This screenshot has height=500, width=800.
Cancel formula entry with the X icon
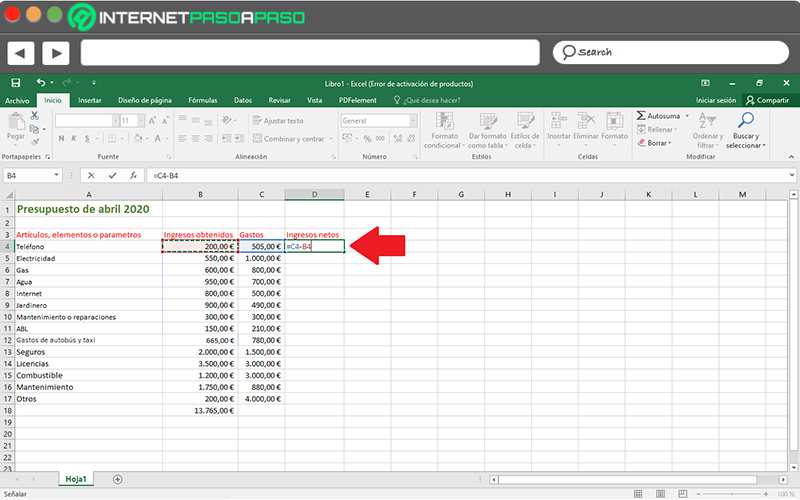pos(91,176)
